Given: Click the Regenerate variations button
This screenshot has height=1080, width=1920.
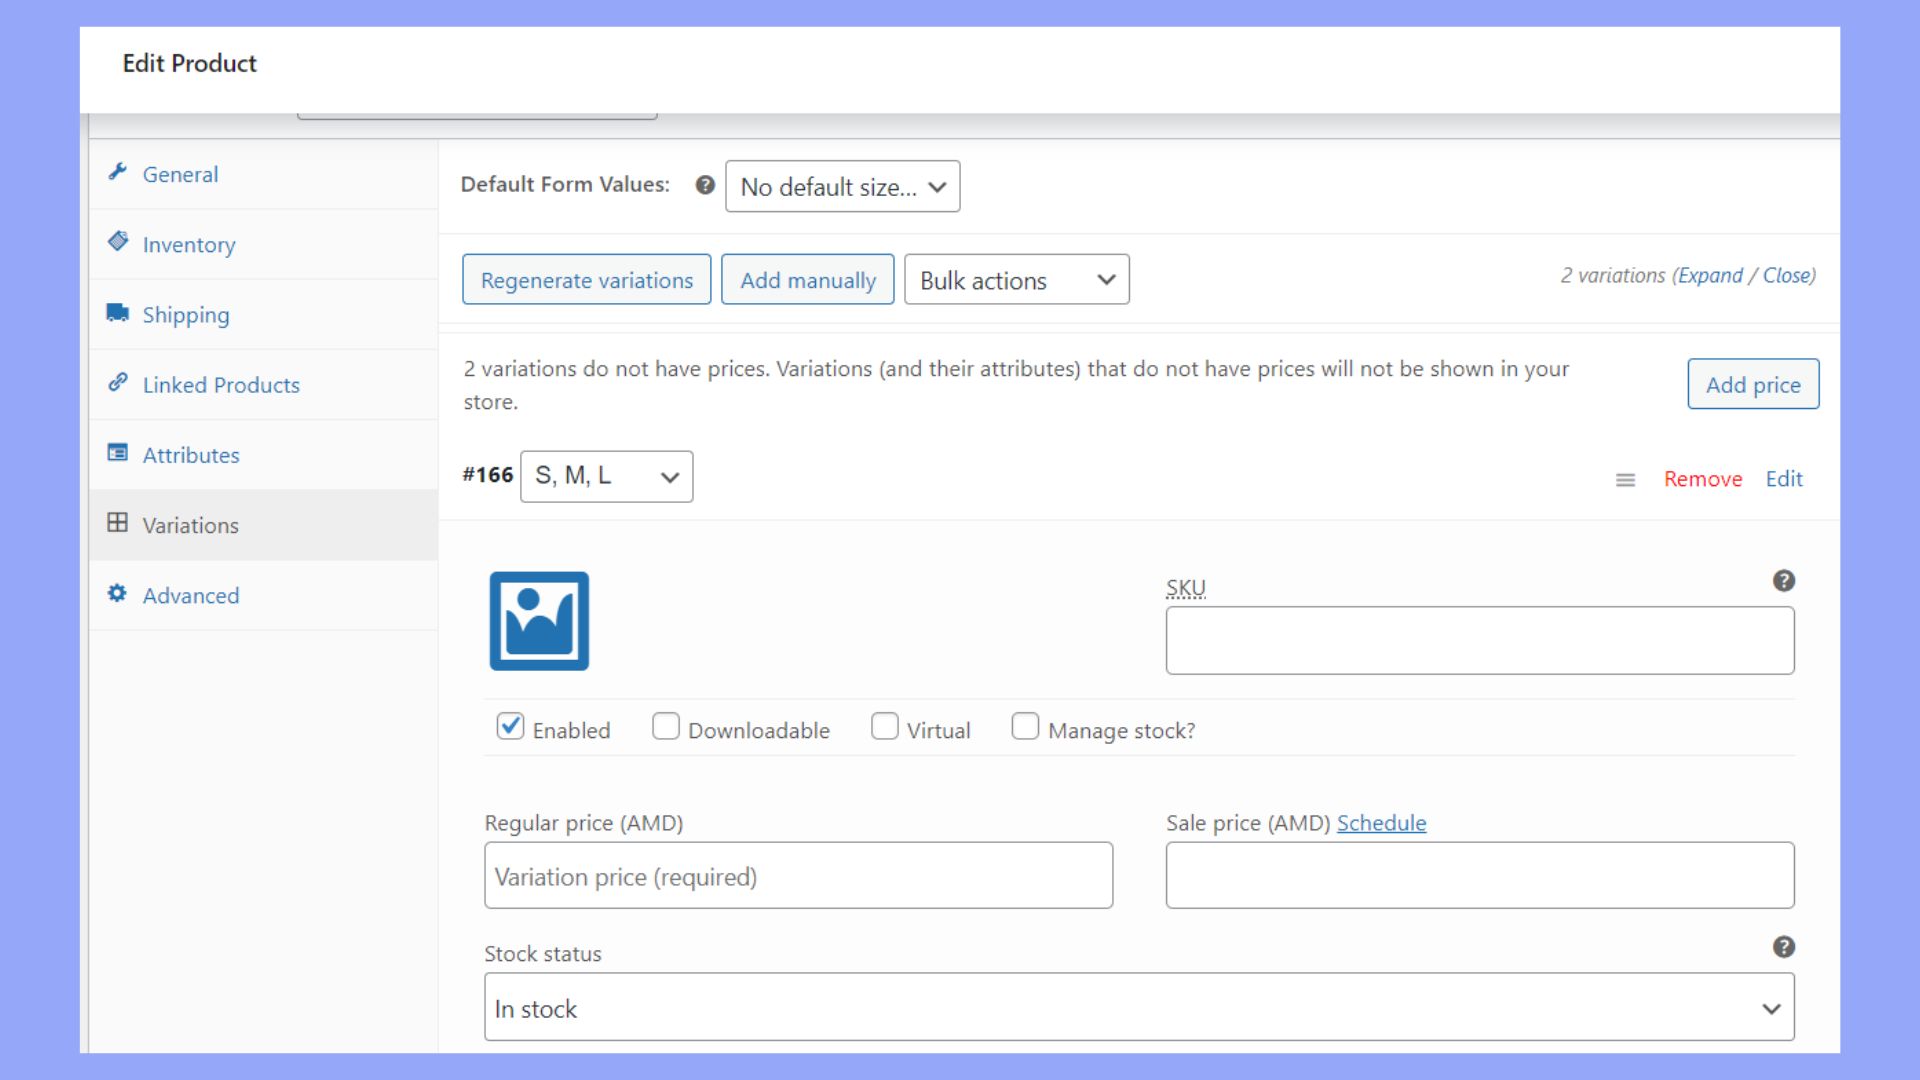Looking at the screenshot, I should [586, 280].
